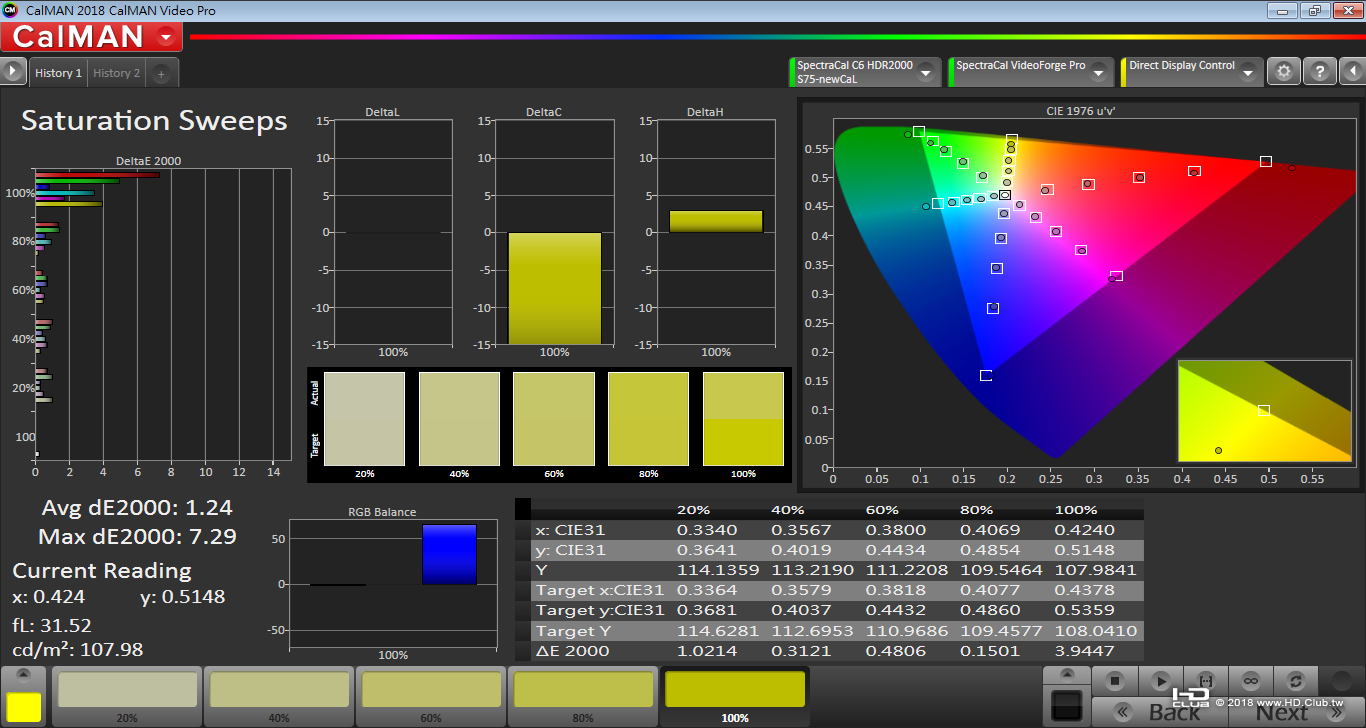This screenshot has height=728, width=1366.
Task: Collapse the right panel with the arrow button
Action: point(1352,72)
